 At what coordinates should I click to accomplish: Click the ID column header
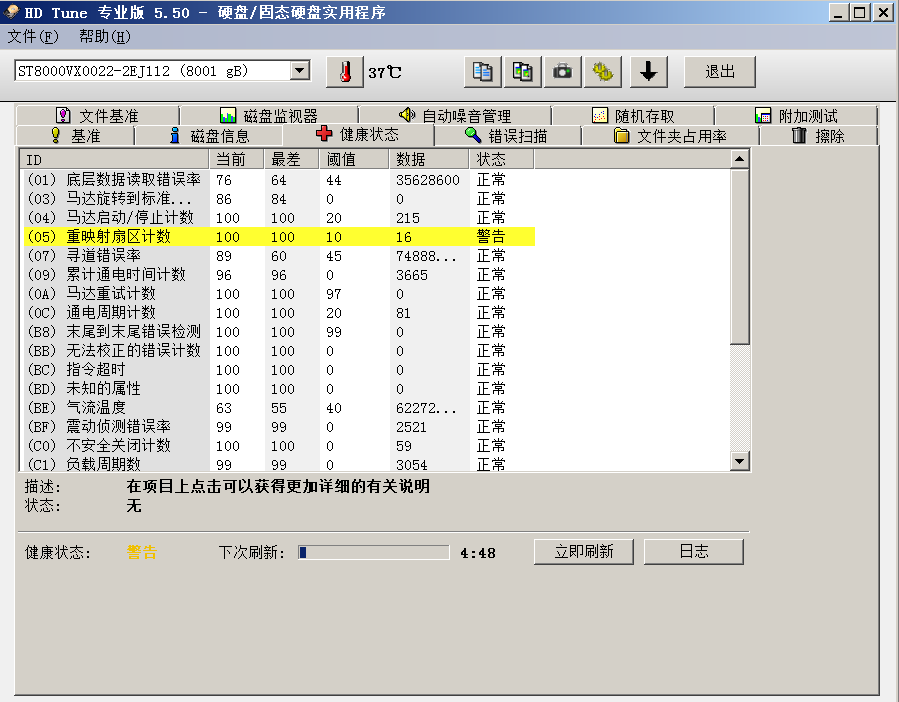pos(114,159)
